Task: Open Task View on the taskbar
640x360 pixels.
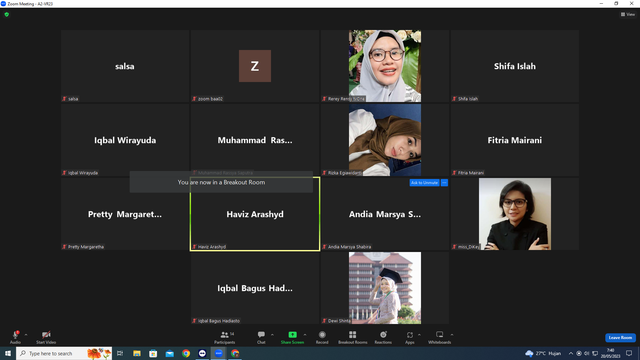Action: pos(120,353)
